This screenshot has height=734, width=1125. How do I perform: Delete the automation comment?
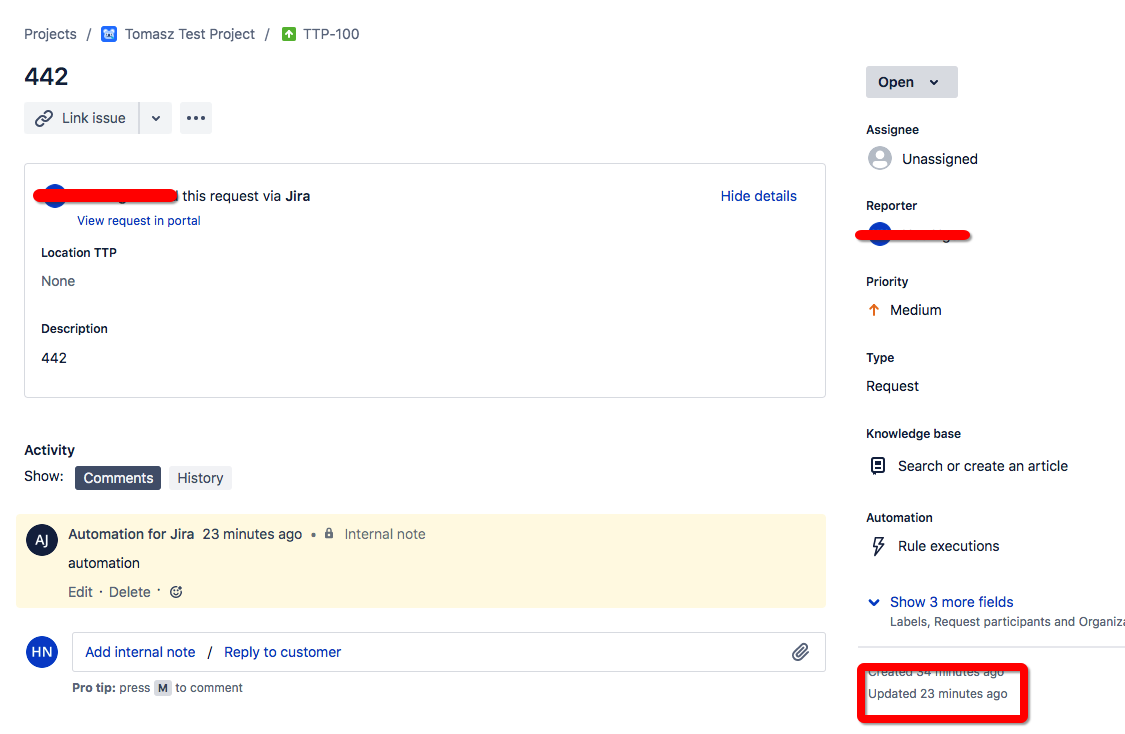point(130,592)
